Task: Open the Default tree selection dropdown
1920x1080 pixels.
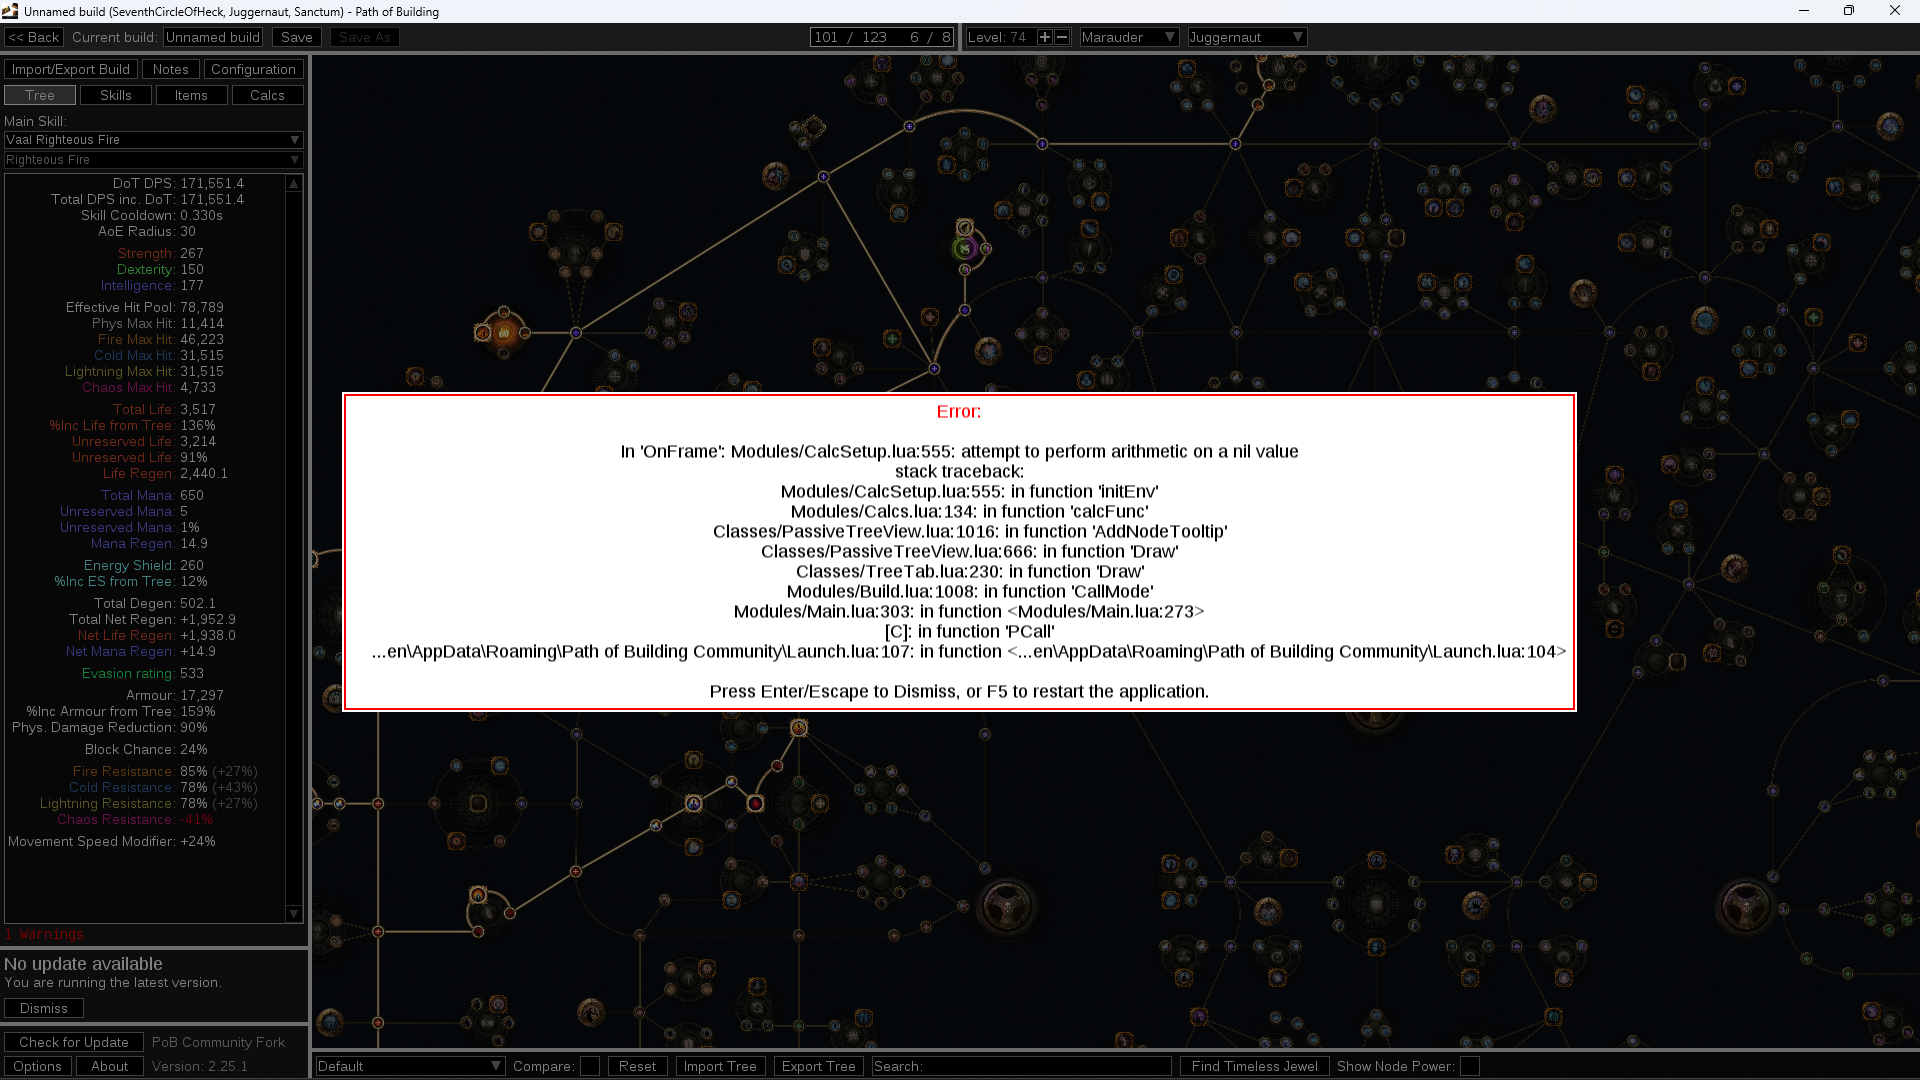Action: coord(409,1066)
